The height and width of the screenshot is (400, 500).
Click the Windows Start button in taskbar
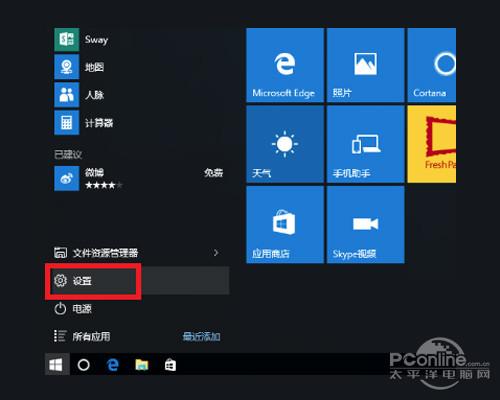pos(56,365)
